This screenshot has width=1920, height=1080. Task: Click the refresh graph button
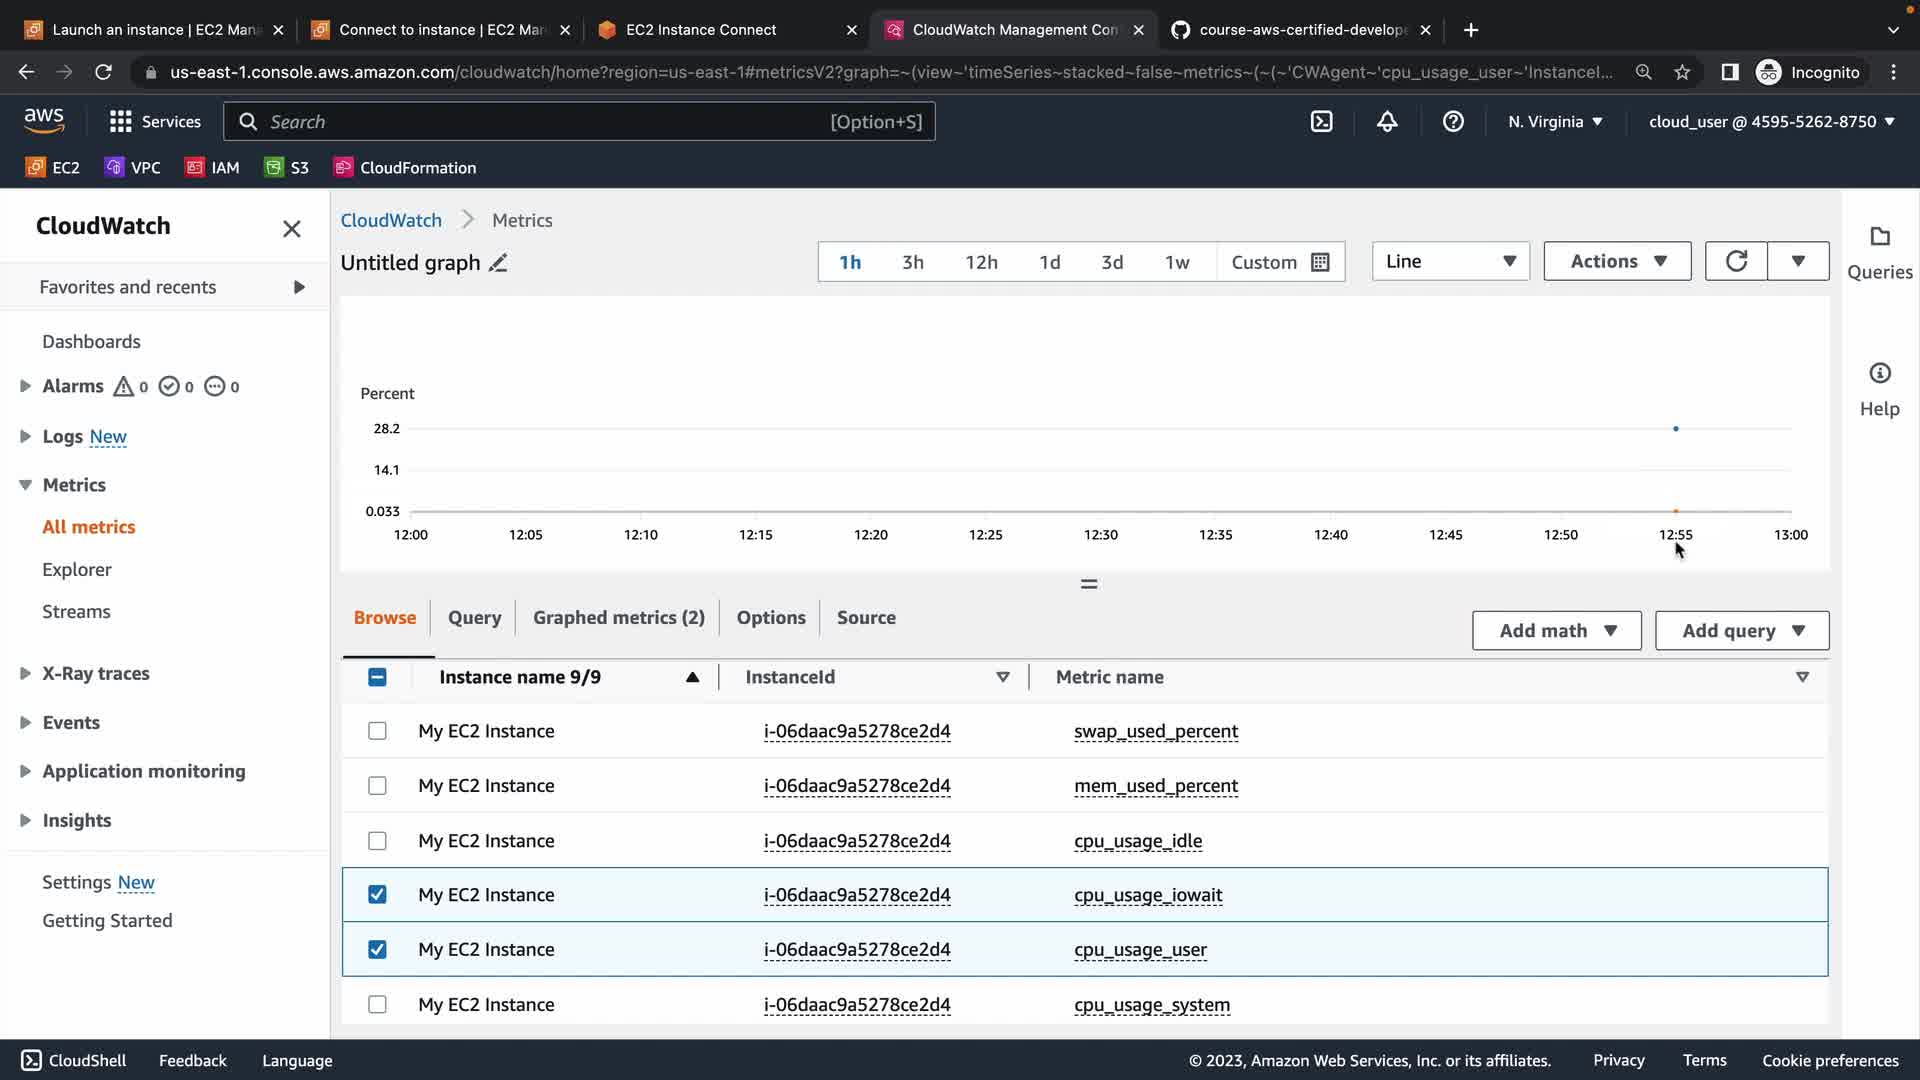pos(1736,261)
